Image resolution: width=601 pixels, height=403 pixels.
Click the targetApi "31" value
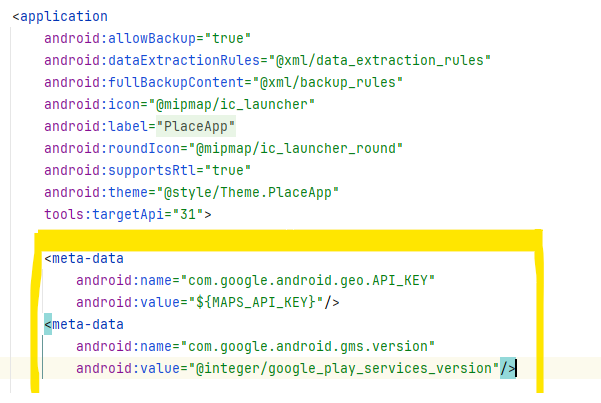pyautogui.click(x=188, y=214)
